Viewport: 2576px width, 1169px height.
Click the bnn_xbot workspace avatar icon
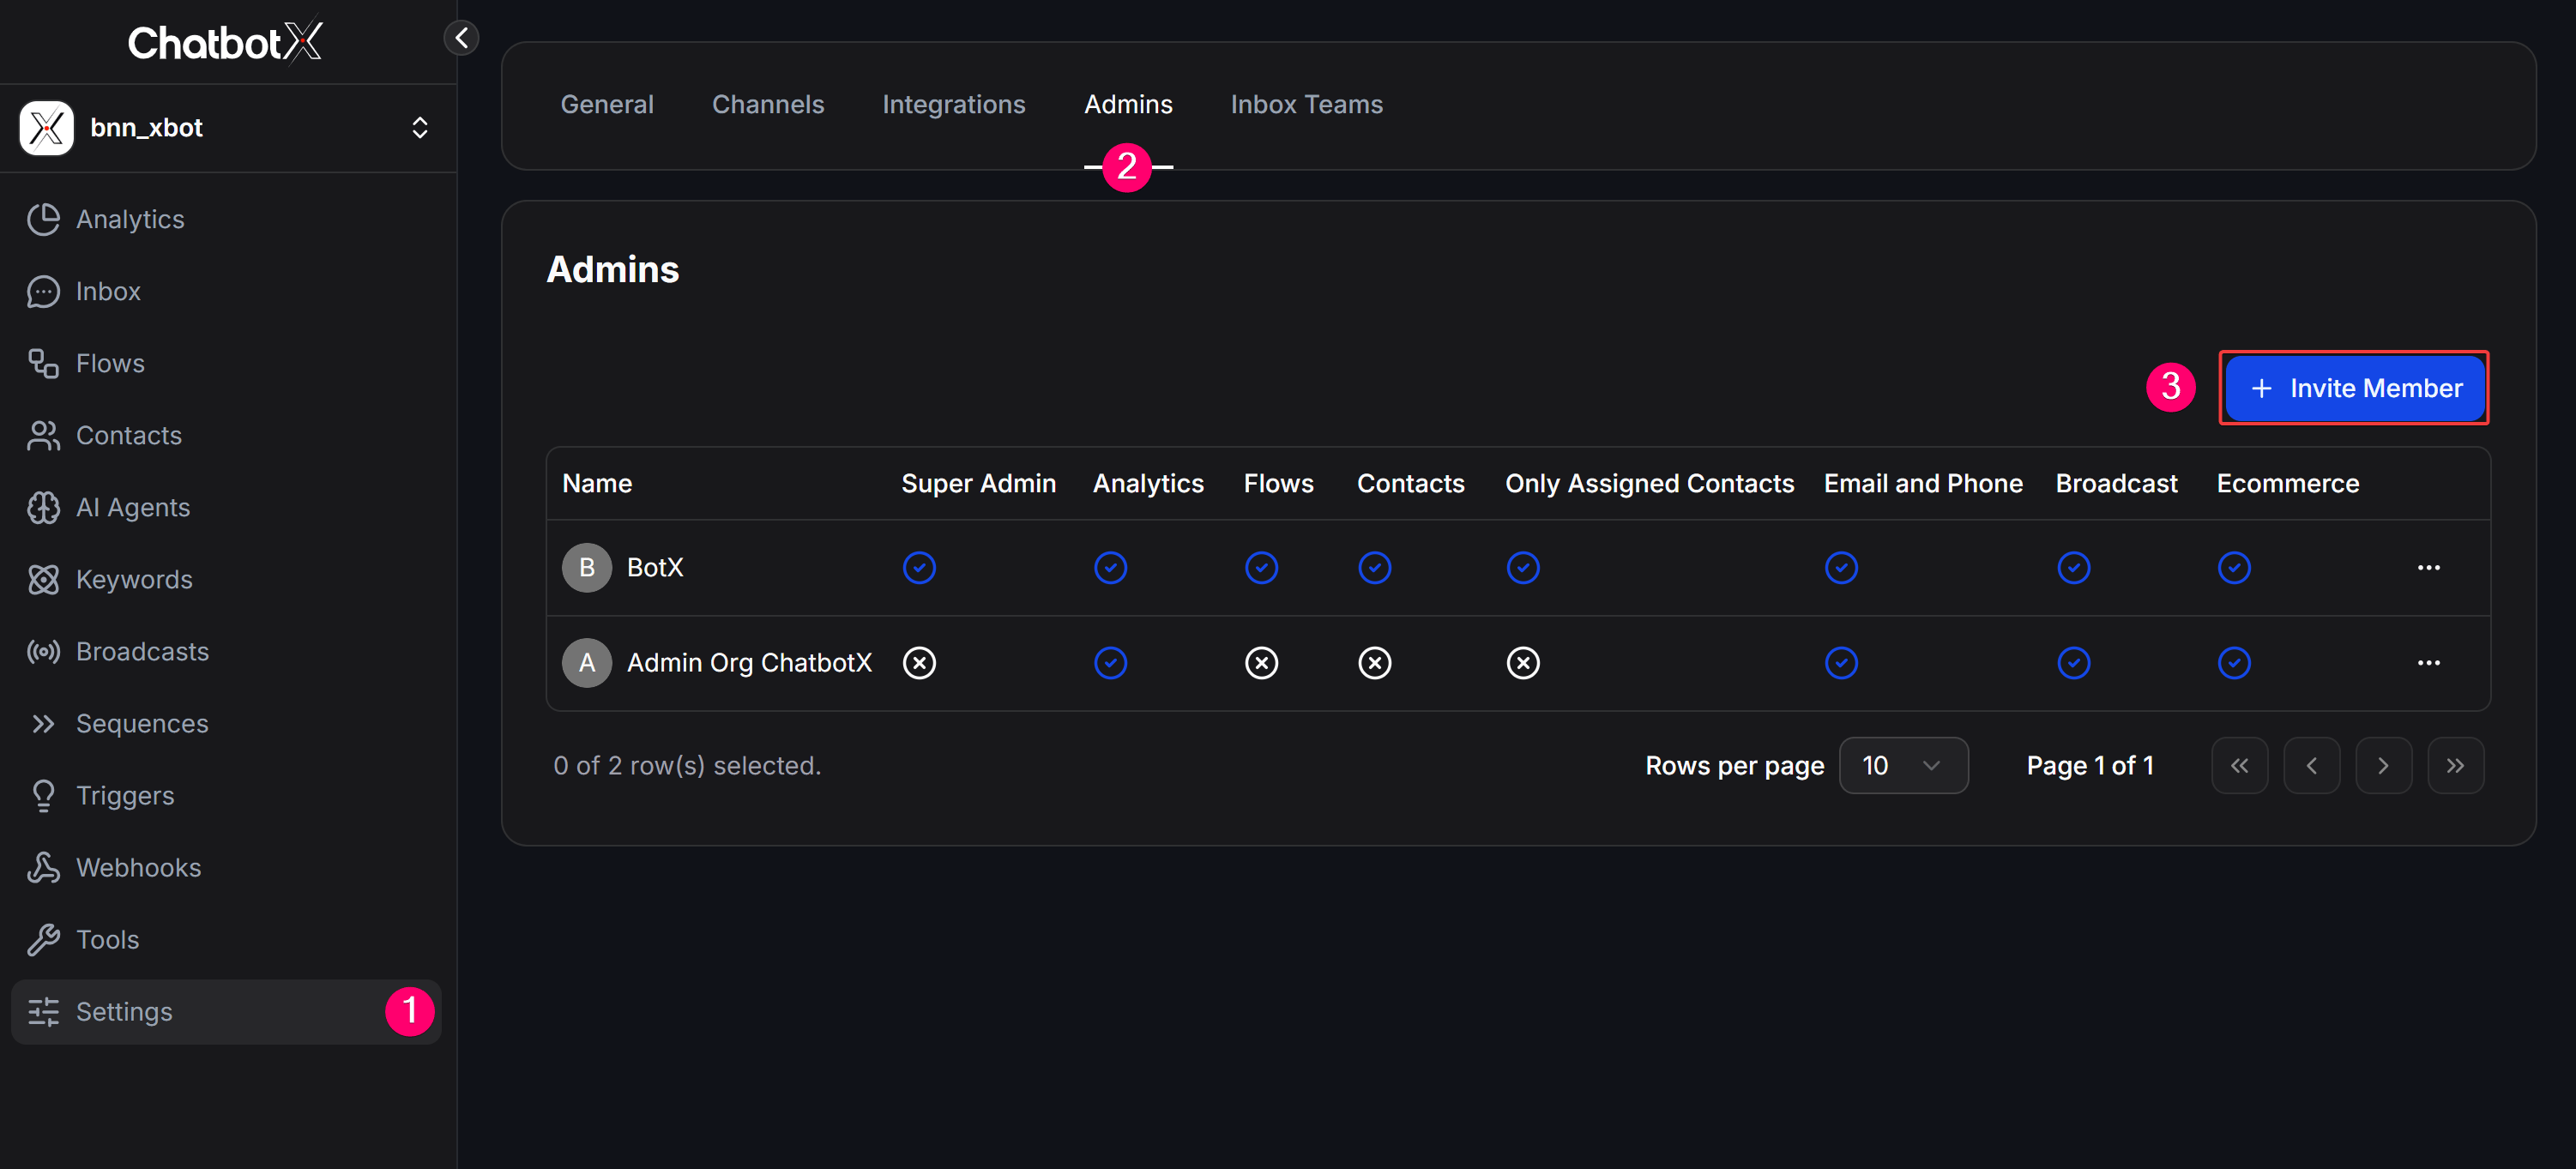46,128
